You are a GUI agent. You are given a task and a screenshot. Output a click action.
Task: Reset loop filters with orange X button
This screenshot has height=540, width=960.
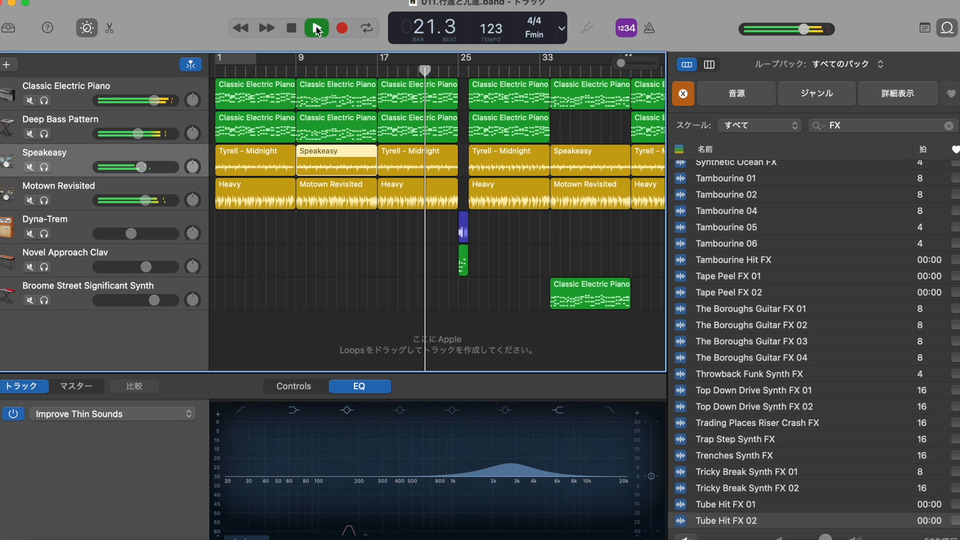point(683,94)
